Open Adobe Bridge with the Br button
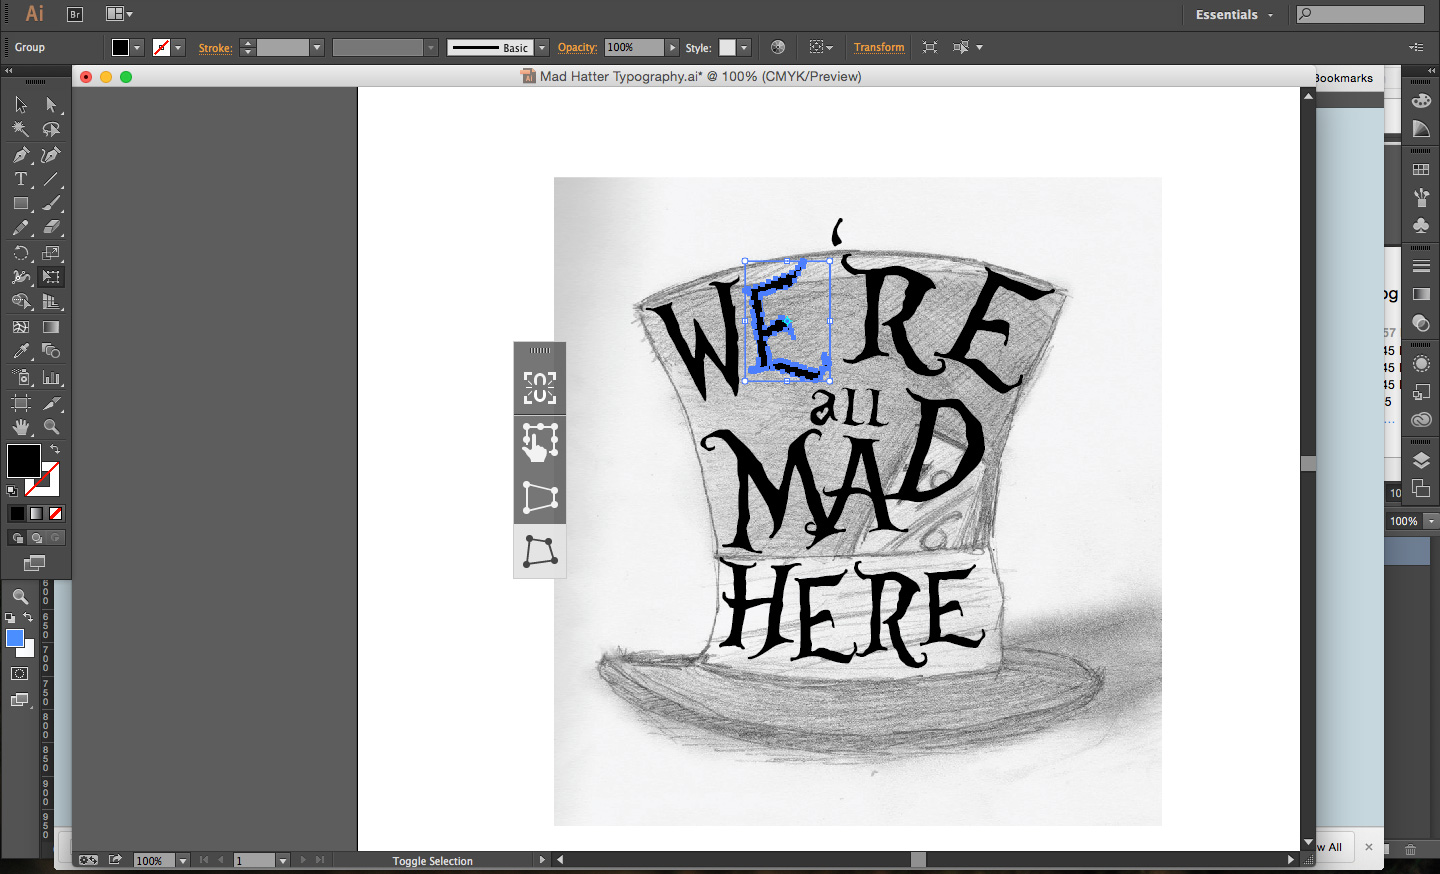Viewport: 1440px width, 874px height. [x=74, y=14]
